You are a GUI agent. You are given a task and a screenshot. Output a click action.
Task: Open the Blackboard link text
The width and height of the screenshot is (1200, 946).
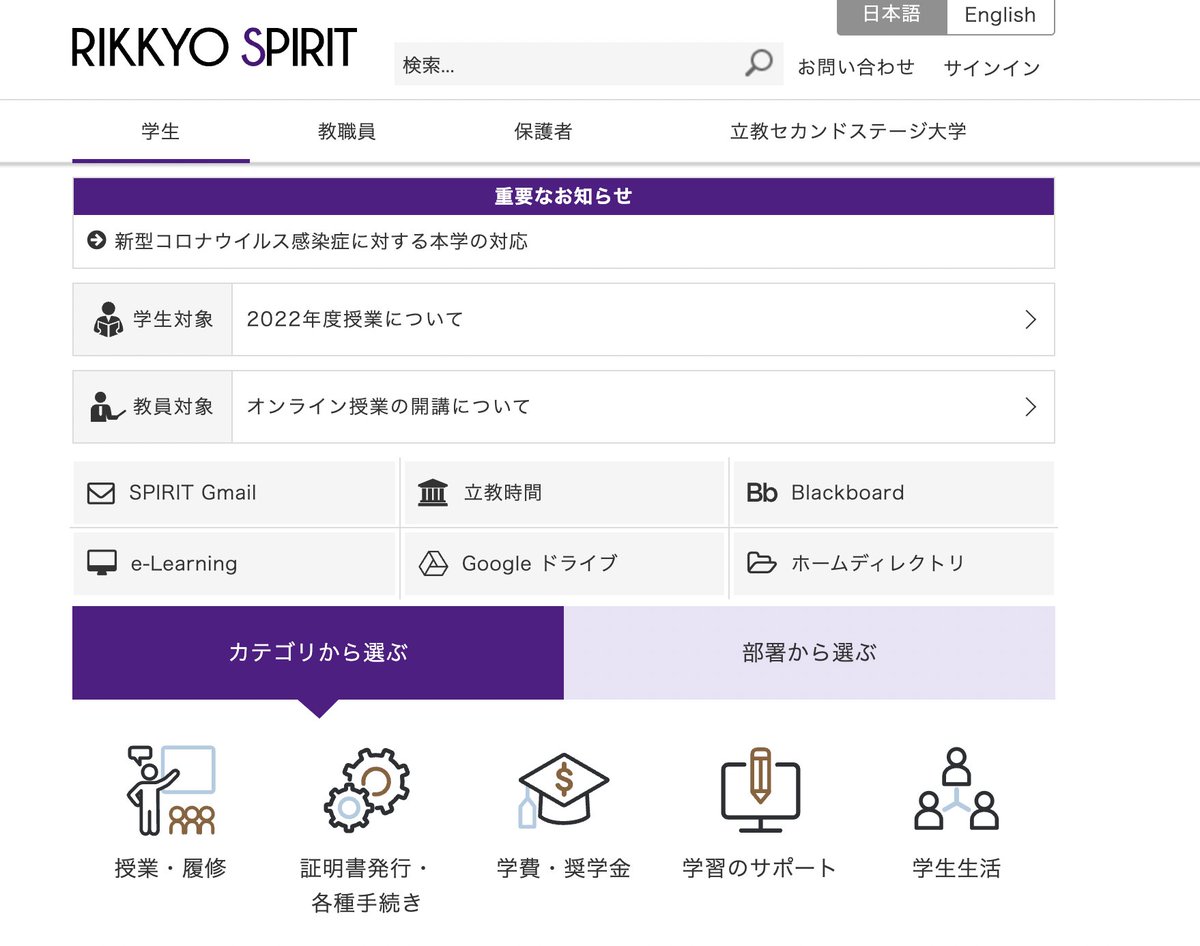pyautogui.click(x=848, y=493)
